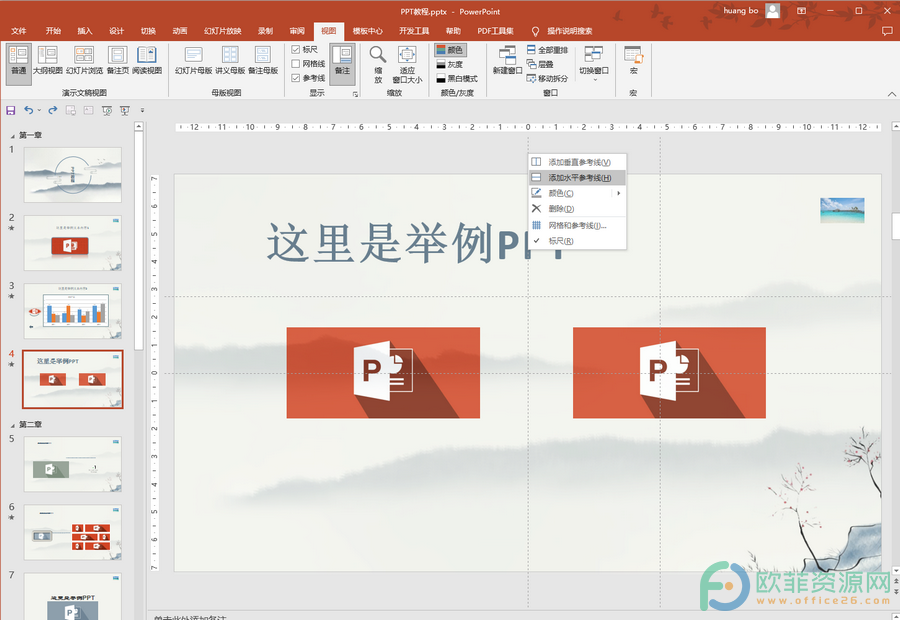Open 讲义母版 handout master
Image resolution: width=900 pixels, height=620 pixels.
[230, 61]
